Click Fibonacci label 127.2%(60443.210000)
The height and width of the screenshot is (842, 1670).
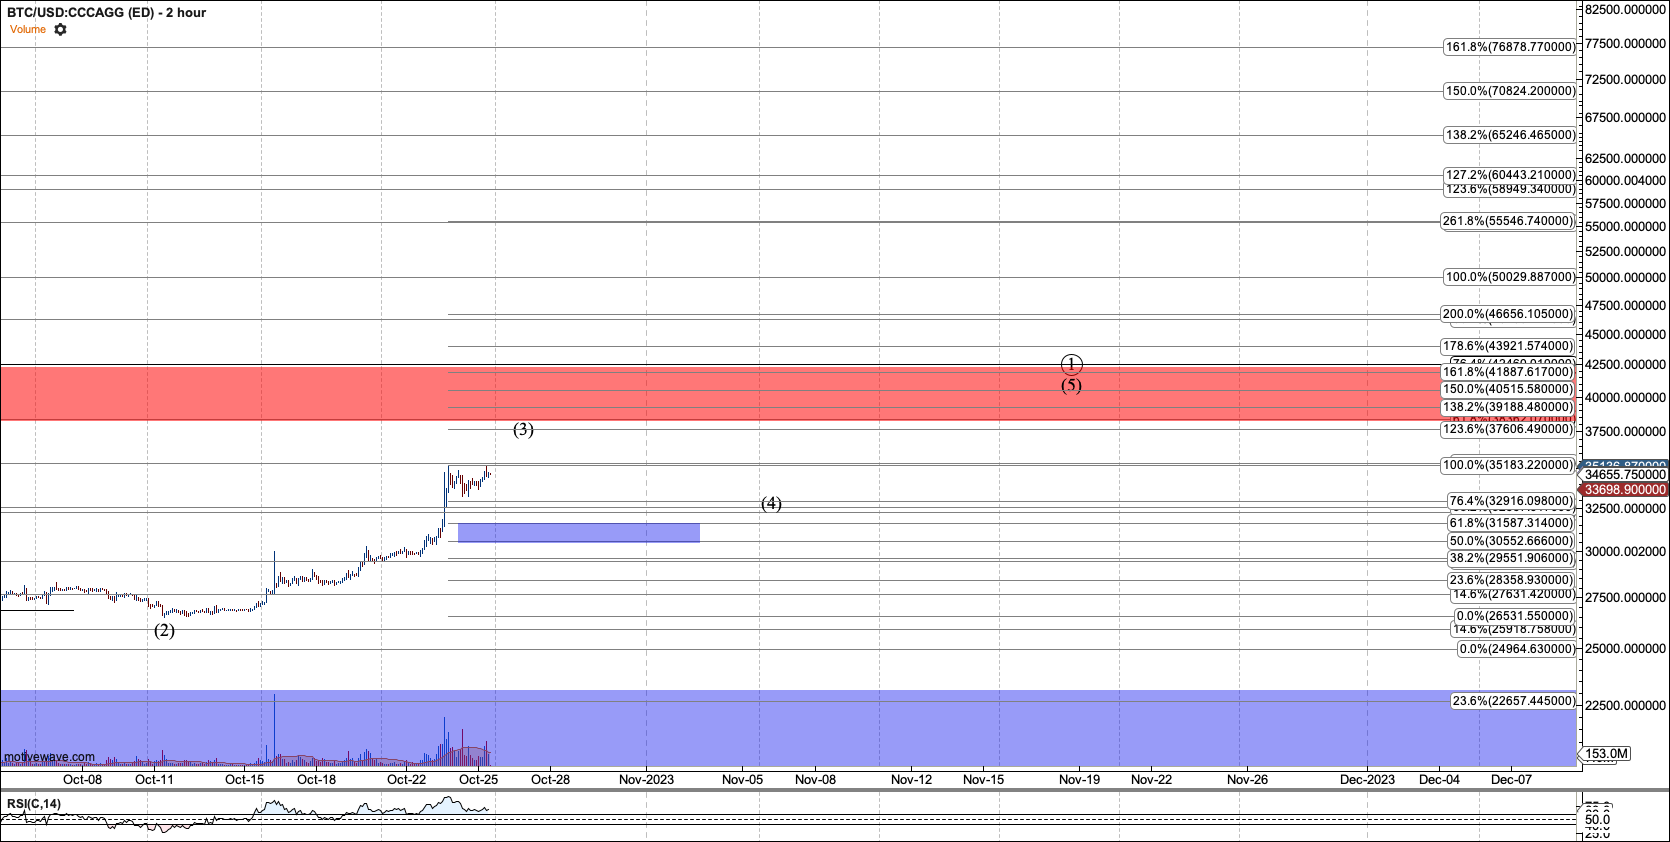[1510, 175]
